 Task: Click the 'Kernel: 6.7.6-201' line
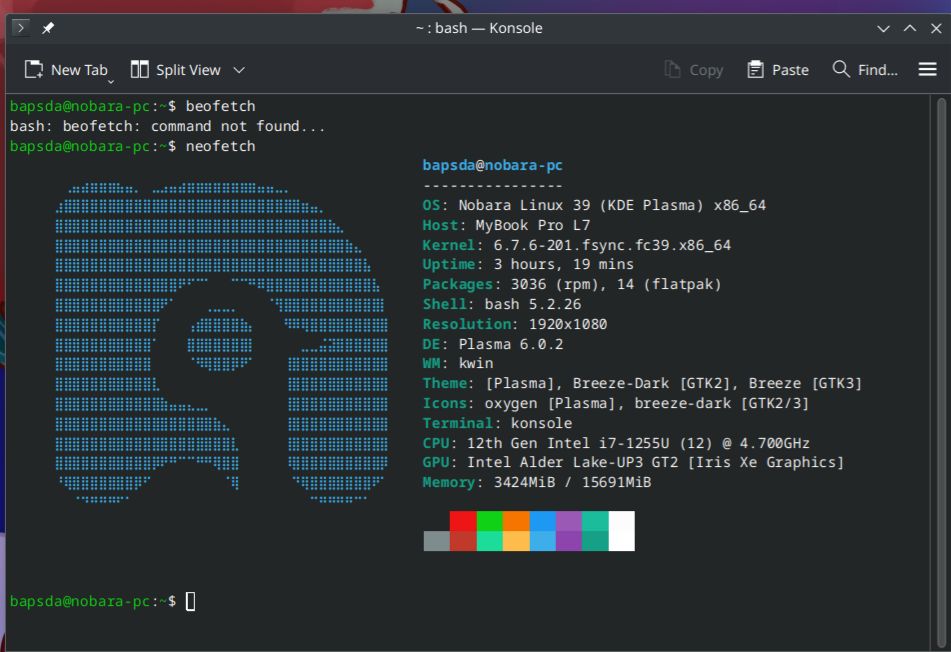pyautogui.click(x=576, y=245)
